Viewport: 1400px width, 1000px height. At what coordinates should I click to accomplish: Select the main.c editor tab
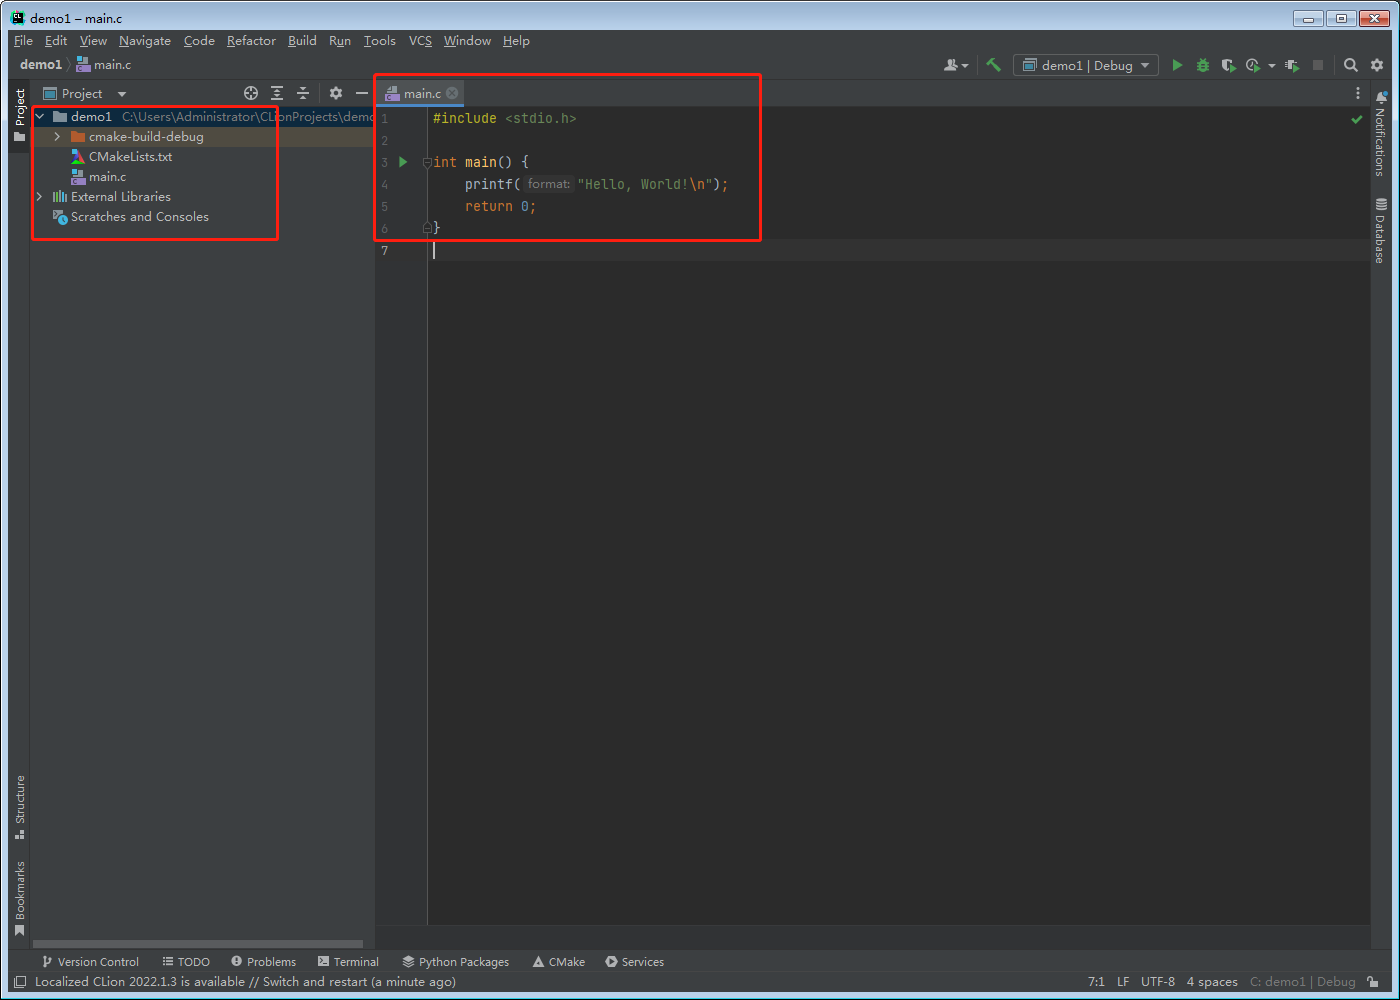pos(421,93)
